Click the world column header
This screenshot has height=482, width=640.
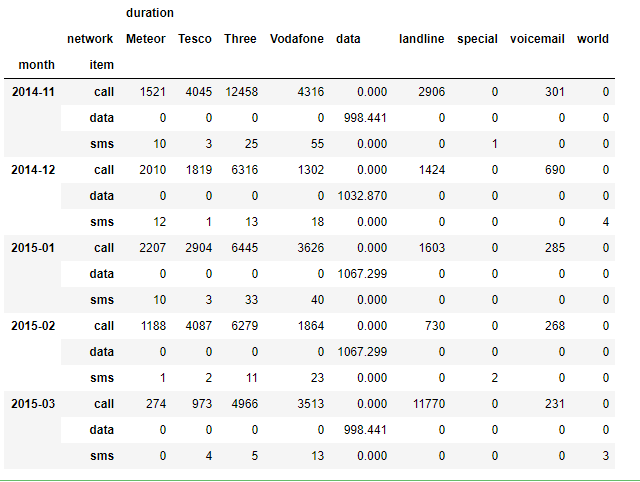593,39
